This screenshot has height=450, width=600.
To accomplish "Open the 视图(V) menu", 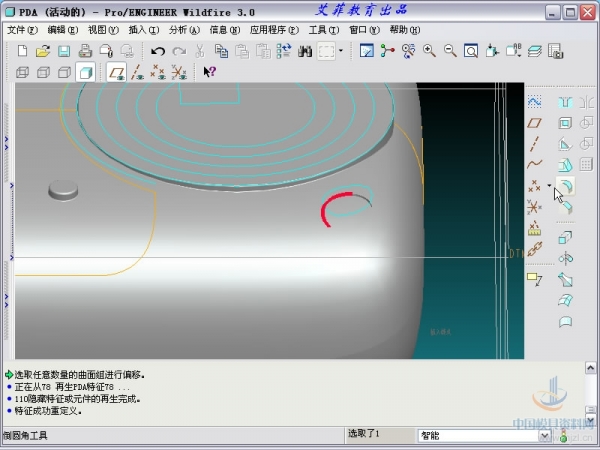I will coord(103,30).
